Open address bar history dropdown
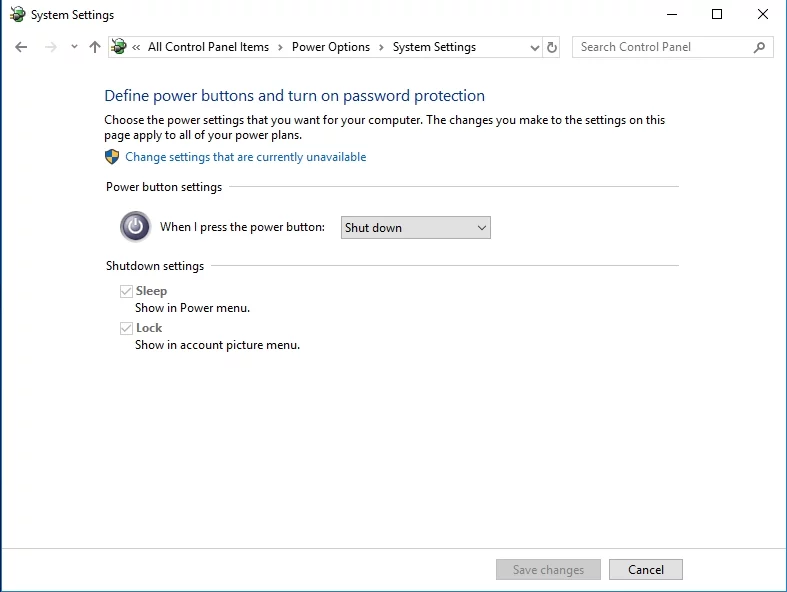The width and height of the screenshot is (787, 592). pos(535,48)
